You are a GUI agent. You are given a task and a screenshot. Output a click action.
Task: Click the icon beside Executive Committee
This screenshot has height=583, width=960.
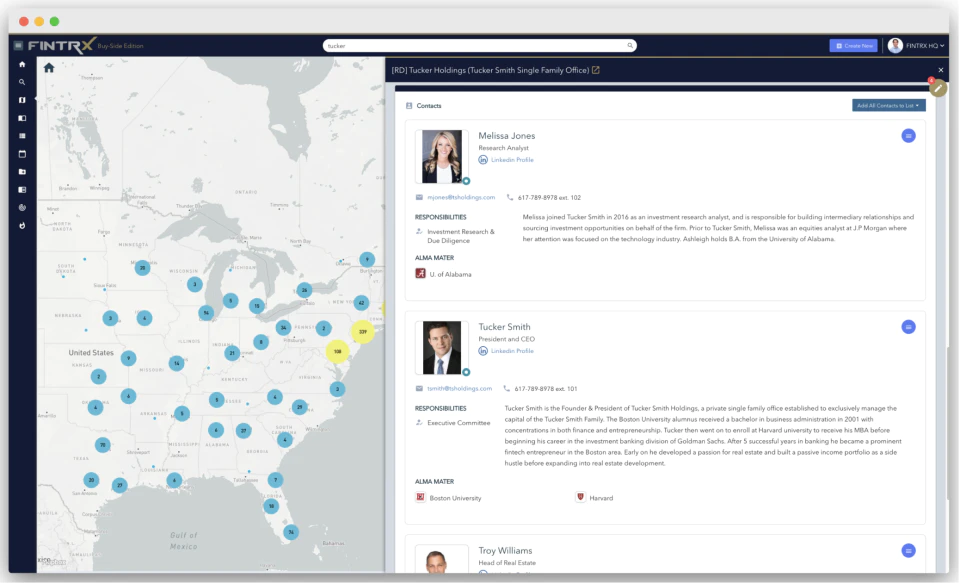point(419,423)
